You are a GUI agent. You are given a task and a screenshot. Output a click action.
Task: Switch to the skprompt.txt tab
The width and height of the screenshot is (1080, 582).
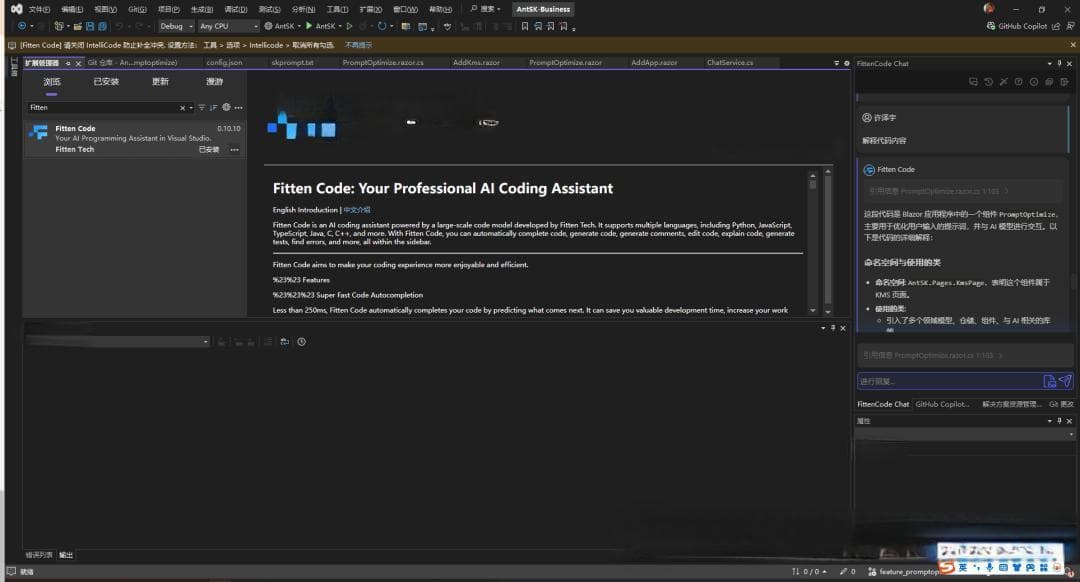click(292, 63)
